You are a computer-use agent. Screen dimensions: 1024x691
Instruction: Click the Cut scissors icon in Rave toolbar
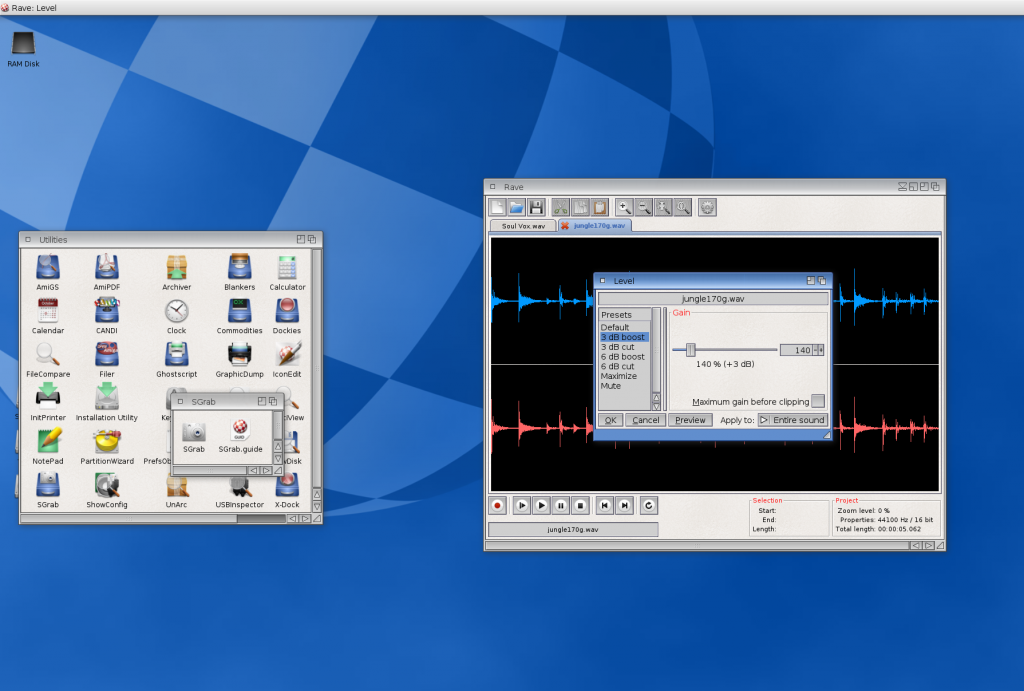pyautogui.click(x=561, y=207)
